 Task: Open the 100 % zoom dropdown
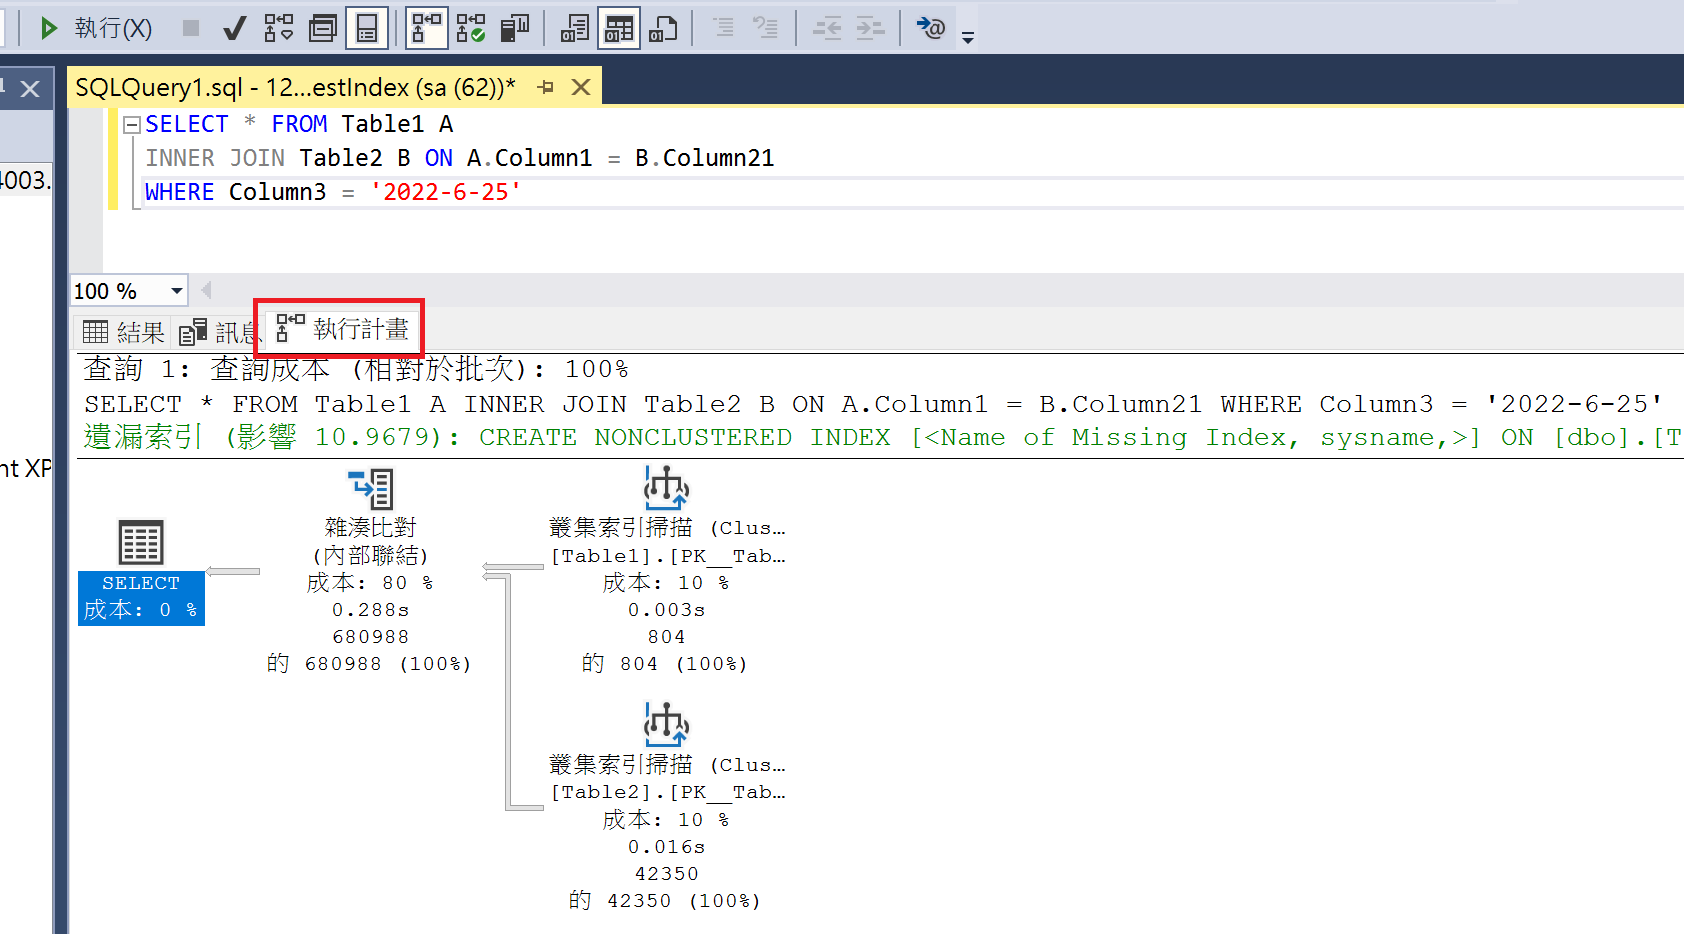176,291
